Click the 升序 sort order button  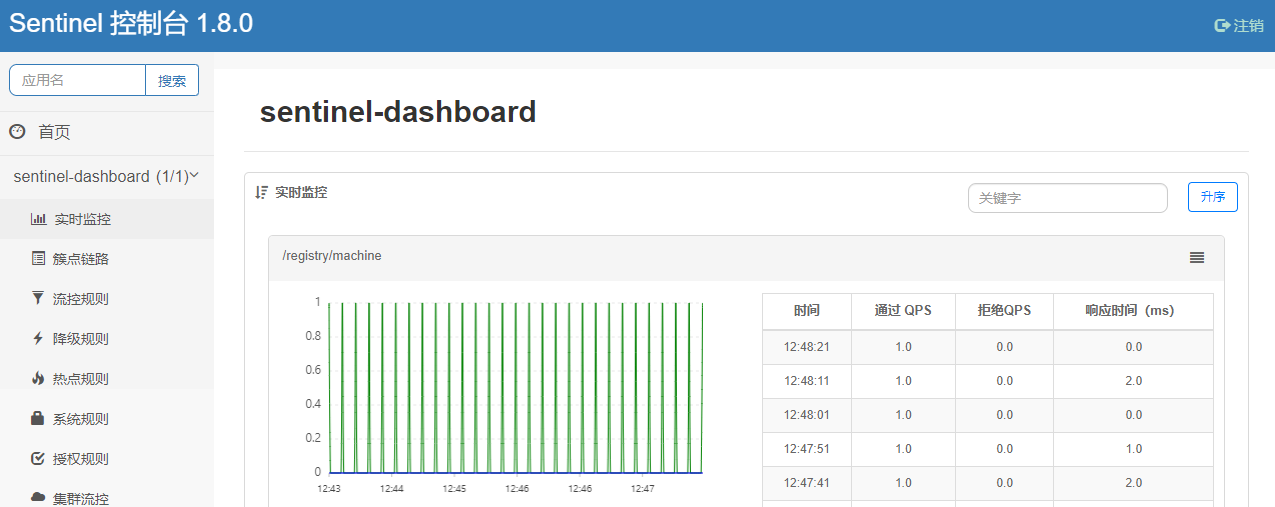click(x=1213, y=197)
